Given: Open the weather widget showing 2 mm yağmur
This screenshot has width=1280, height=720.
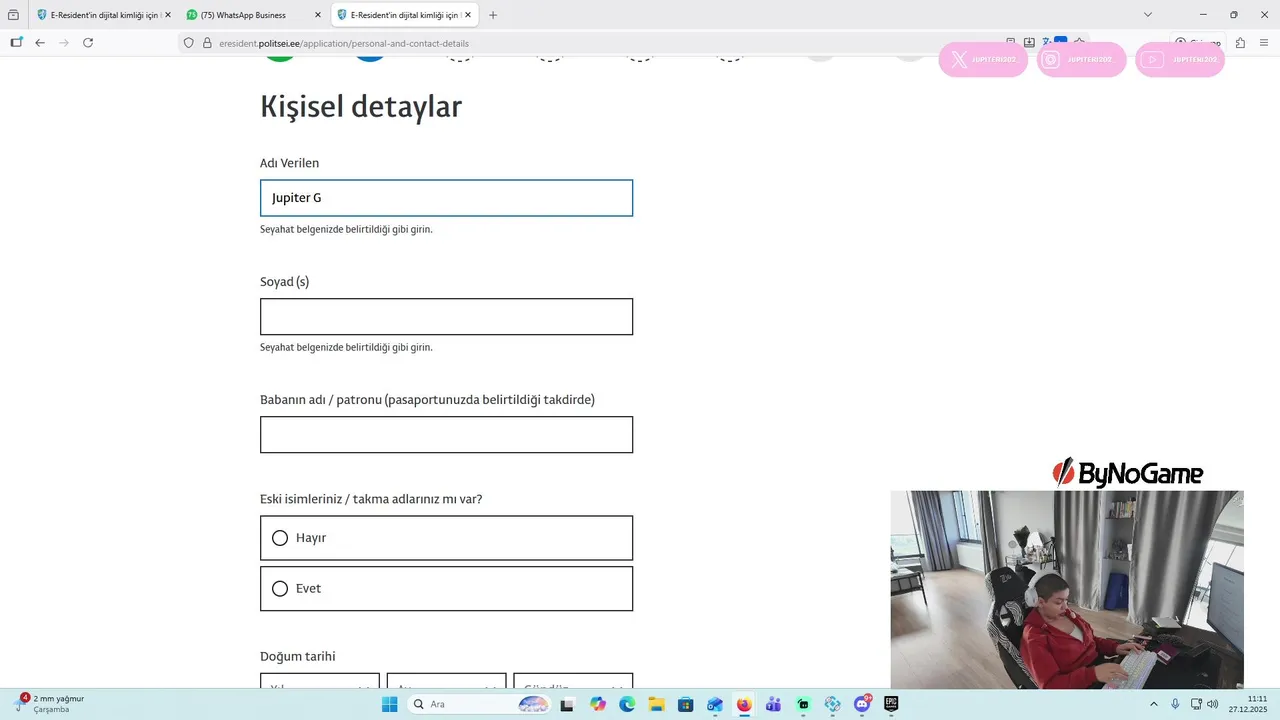Looking at the screenshot, I should pyautogui.click(x=50, y=704).
